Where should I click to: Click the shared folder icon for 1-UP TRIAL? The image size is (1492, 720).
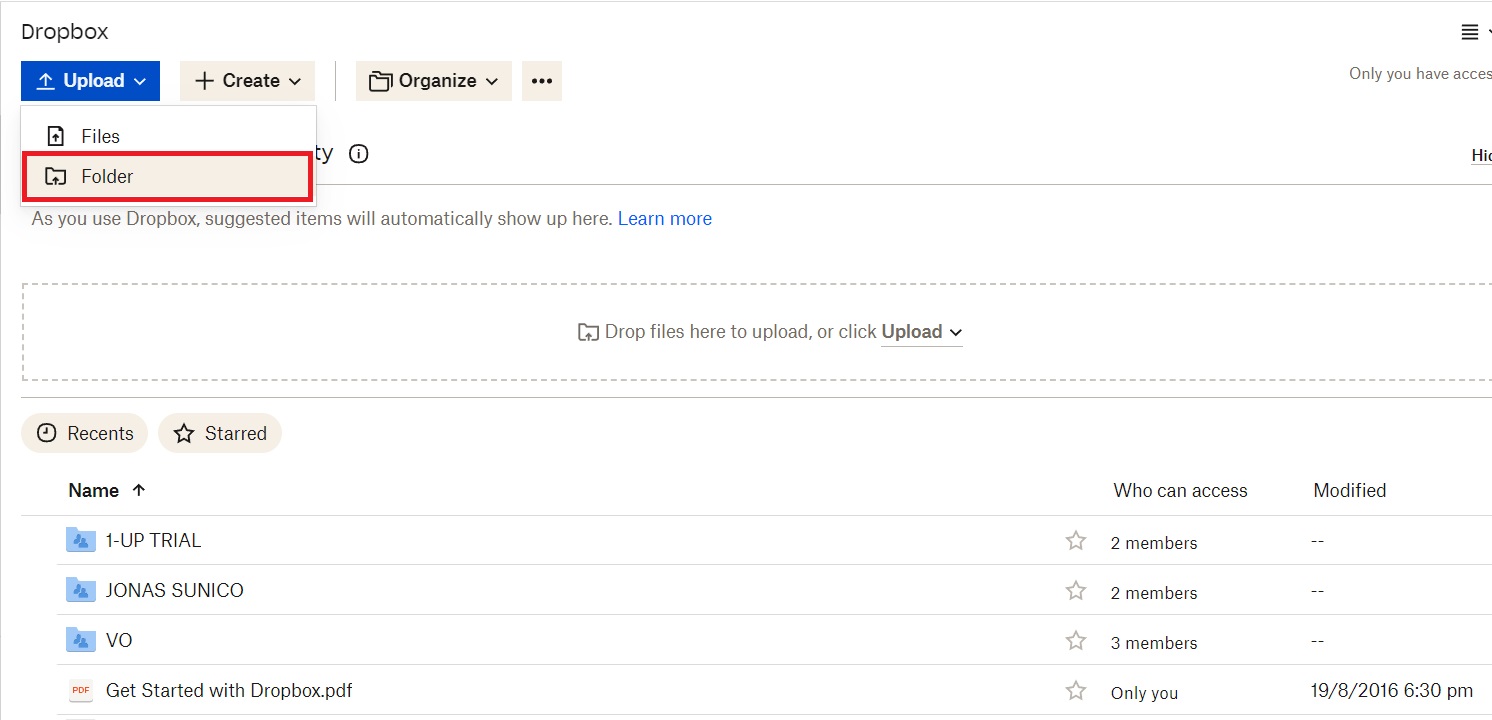click(x=80, y=540)
